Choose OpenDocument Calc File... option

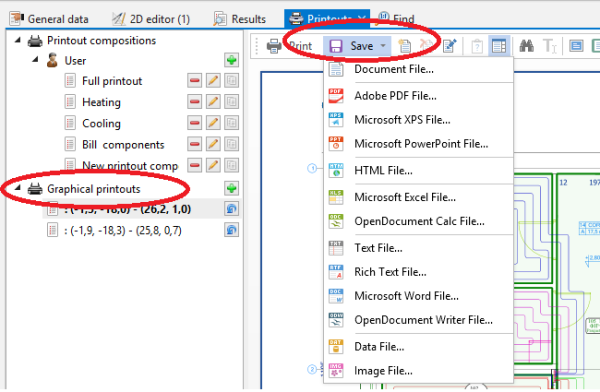418,221
